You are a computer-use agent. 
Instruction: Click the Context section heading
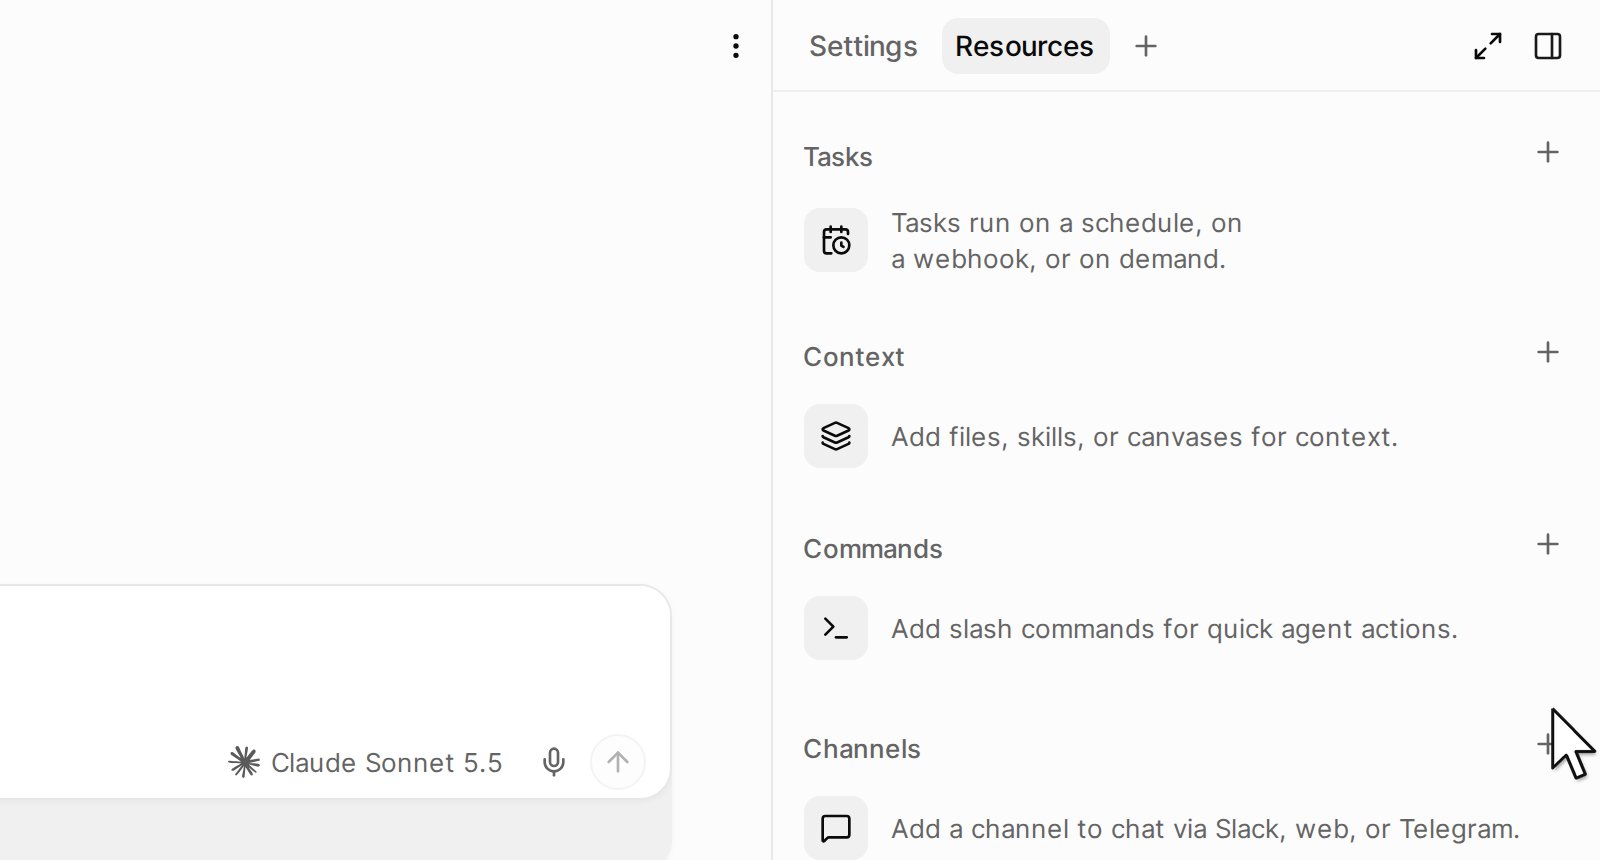click(854, 357)
